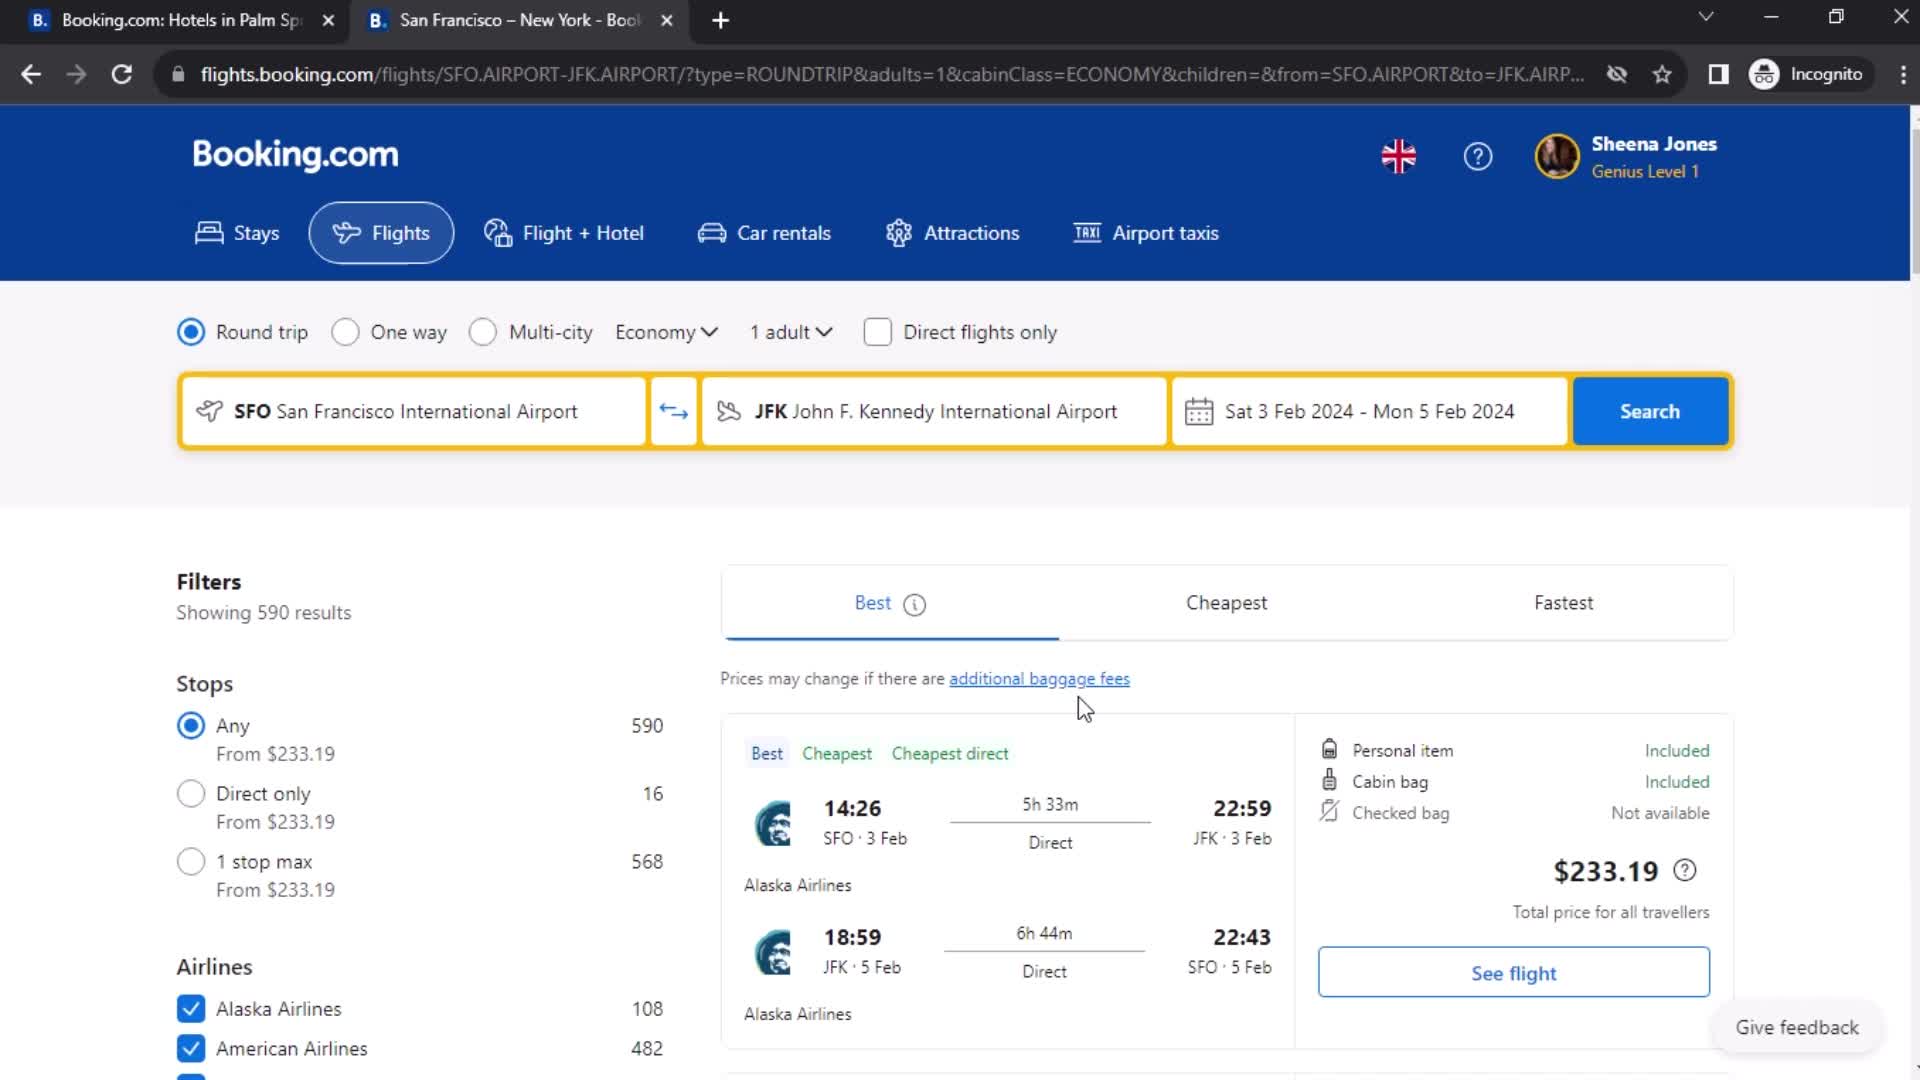Click the blue Search button

(x=1650, y=411)
